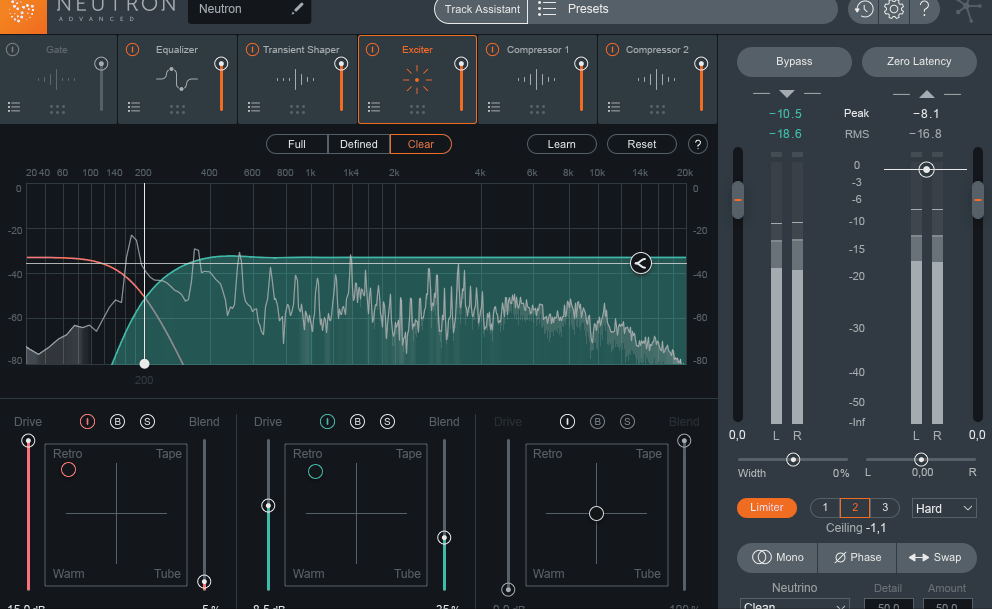Click the Transient Shaper drag handle dots

point(297,109)
